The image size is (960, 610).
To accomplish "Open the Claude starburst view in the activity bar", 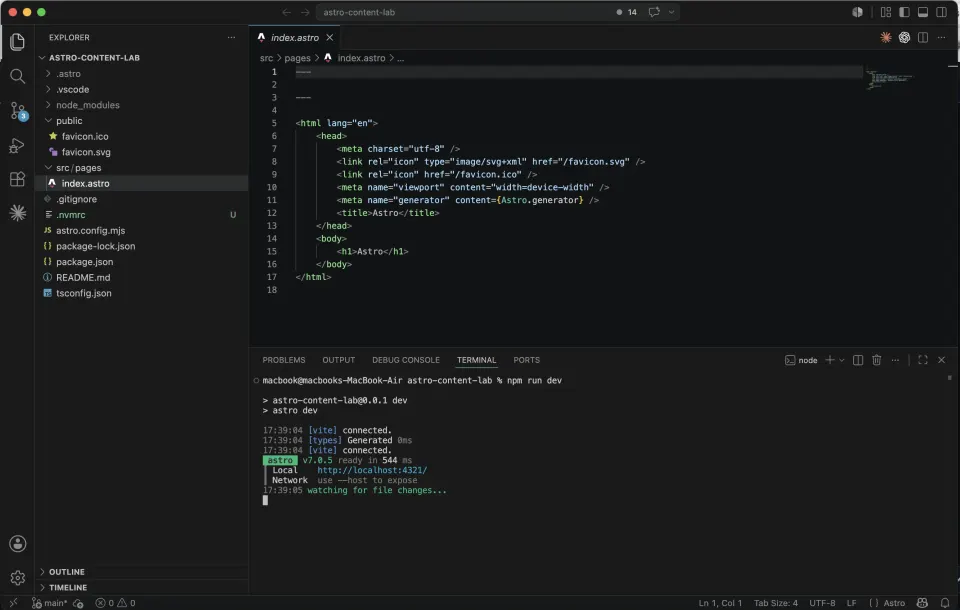I will [x=17, y=213].
